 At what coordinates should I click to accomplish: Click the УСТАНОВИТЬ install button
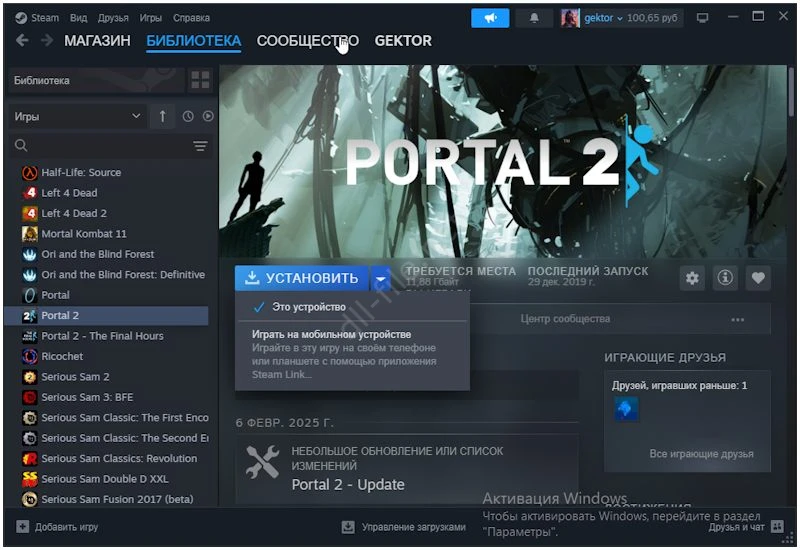(x=302, y=278)
